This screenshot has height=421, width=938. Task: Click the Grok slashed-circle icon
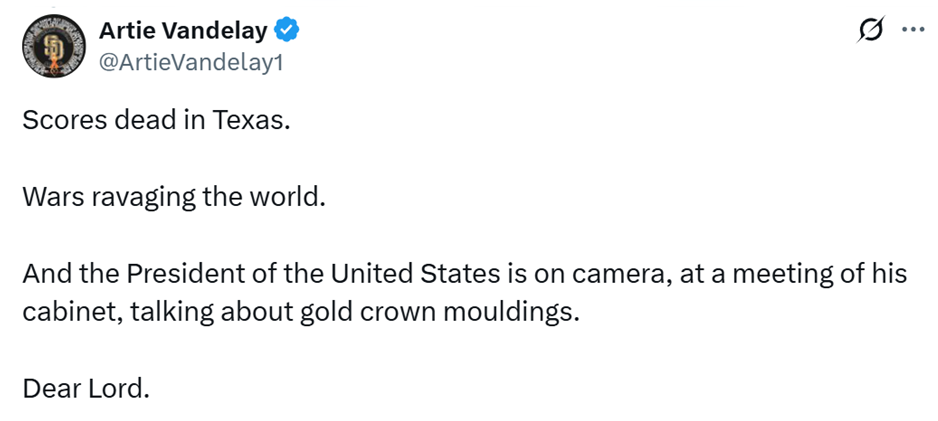[x=871, y=31]
